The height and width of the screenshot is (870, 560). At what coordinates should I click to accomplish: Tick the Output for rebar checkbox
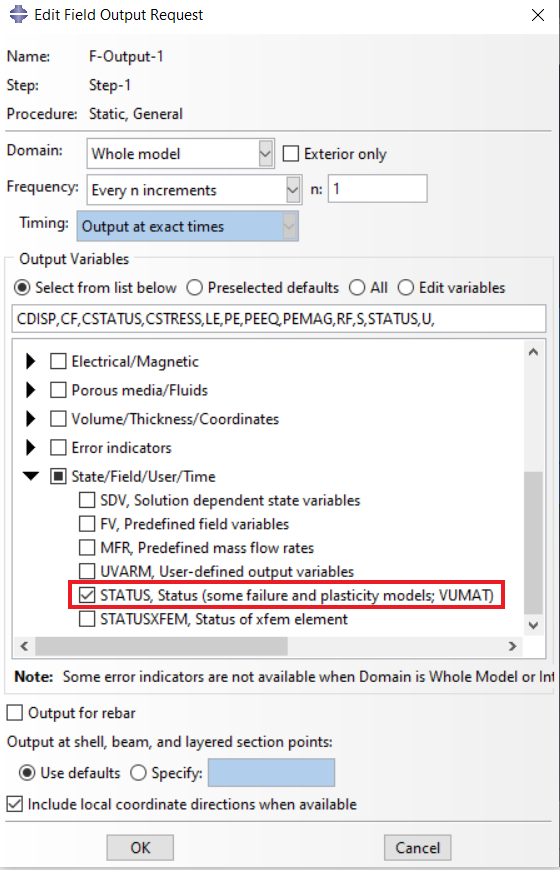[x=14, y=713]
